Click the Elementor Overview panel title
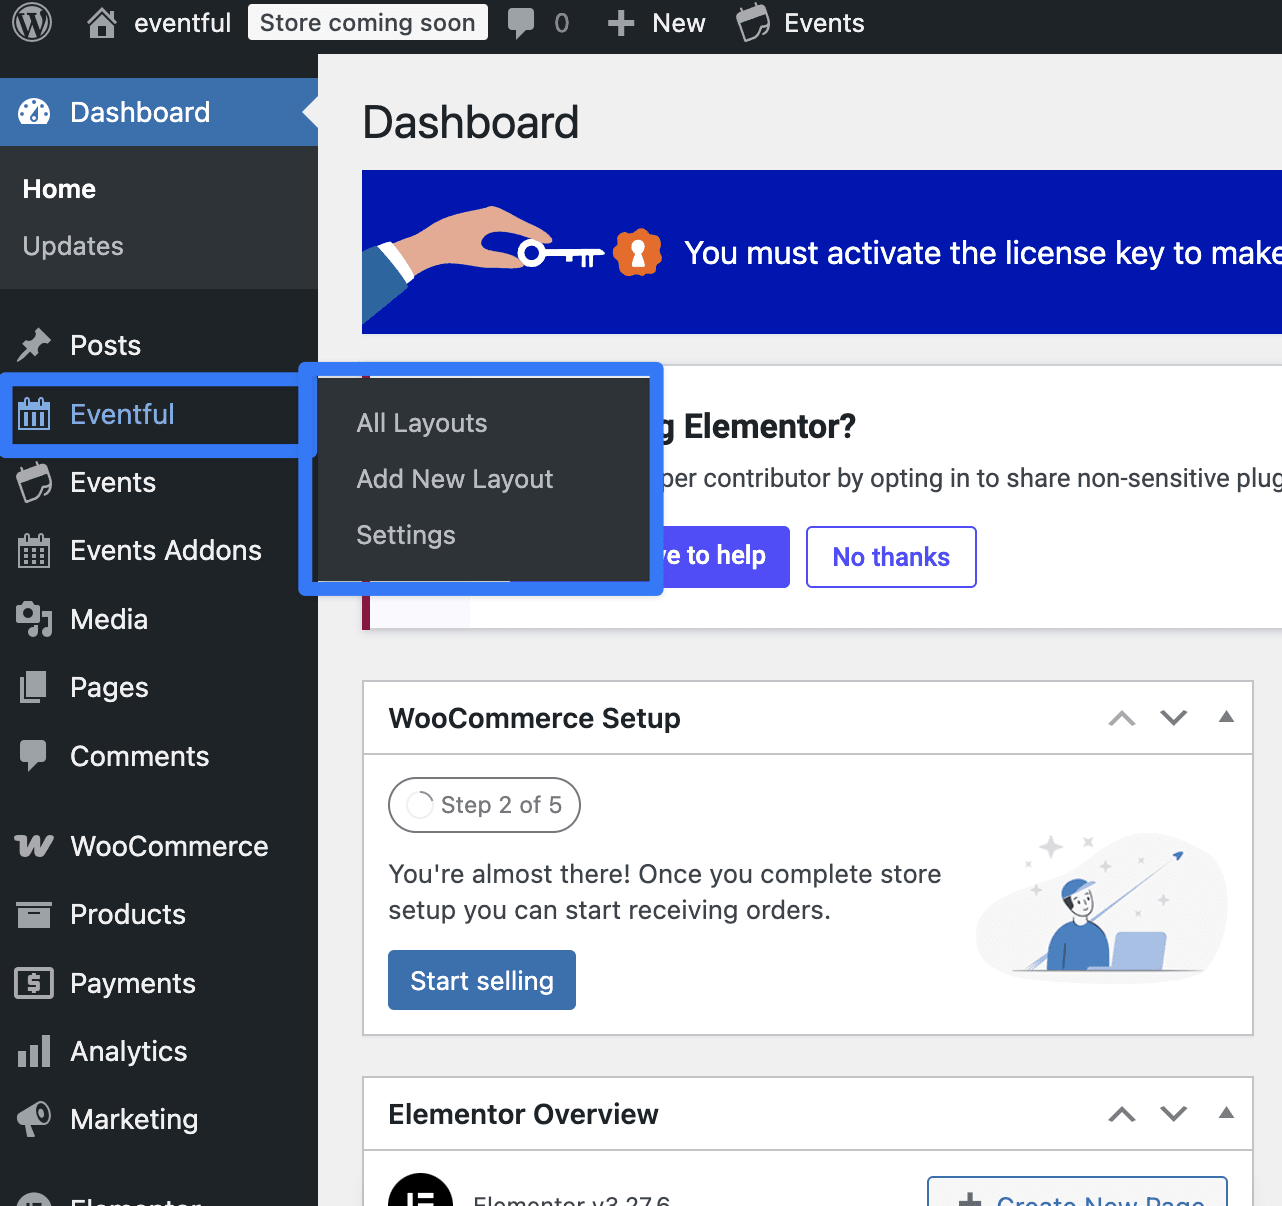Image resolution: width=1282 pixels, height=1206 pixels. tap(523, 1114)
